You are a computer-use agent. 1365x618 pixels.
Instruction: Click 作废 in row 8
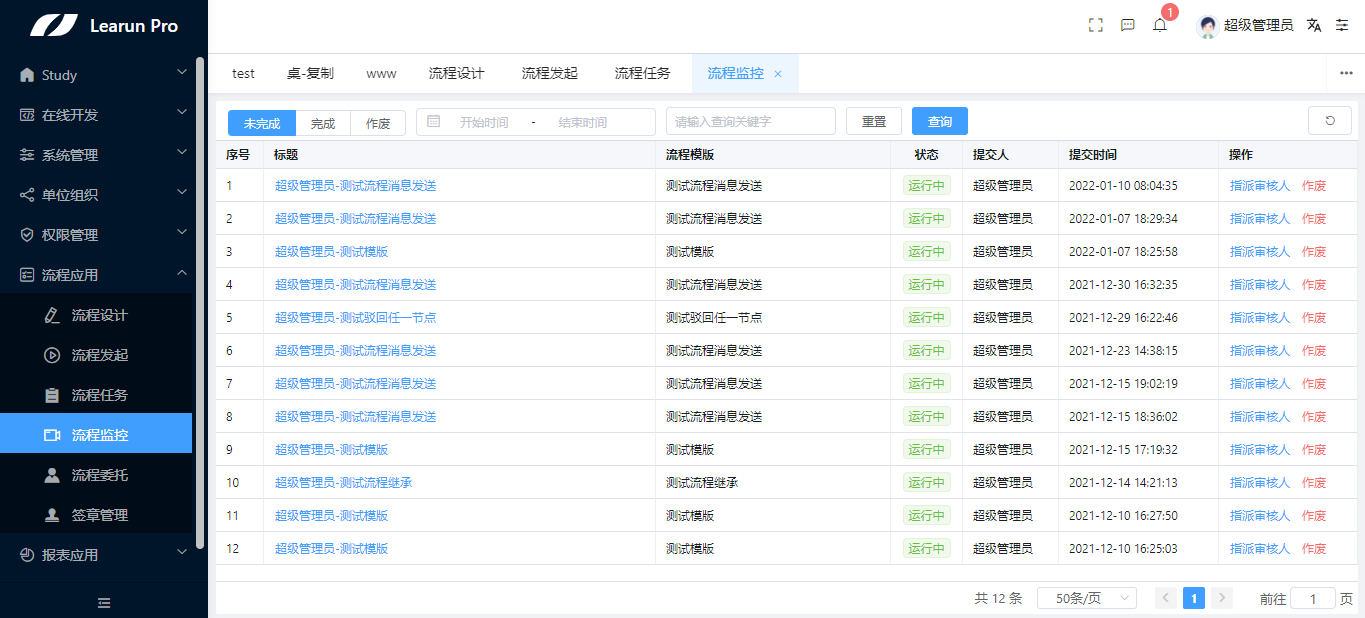(1314, 416)
